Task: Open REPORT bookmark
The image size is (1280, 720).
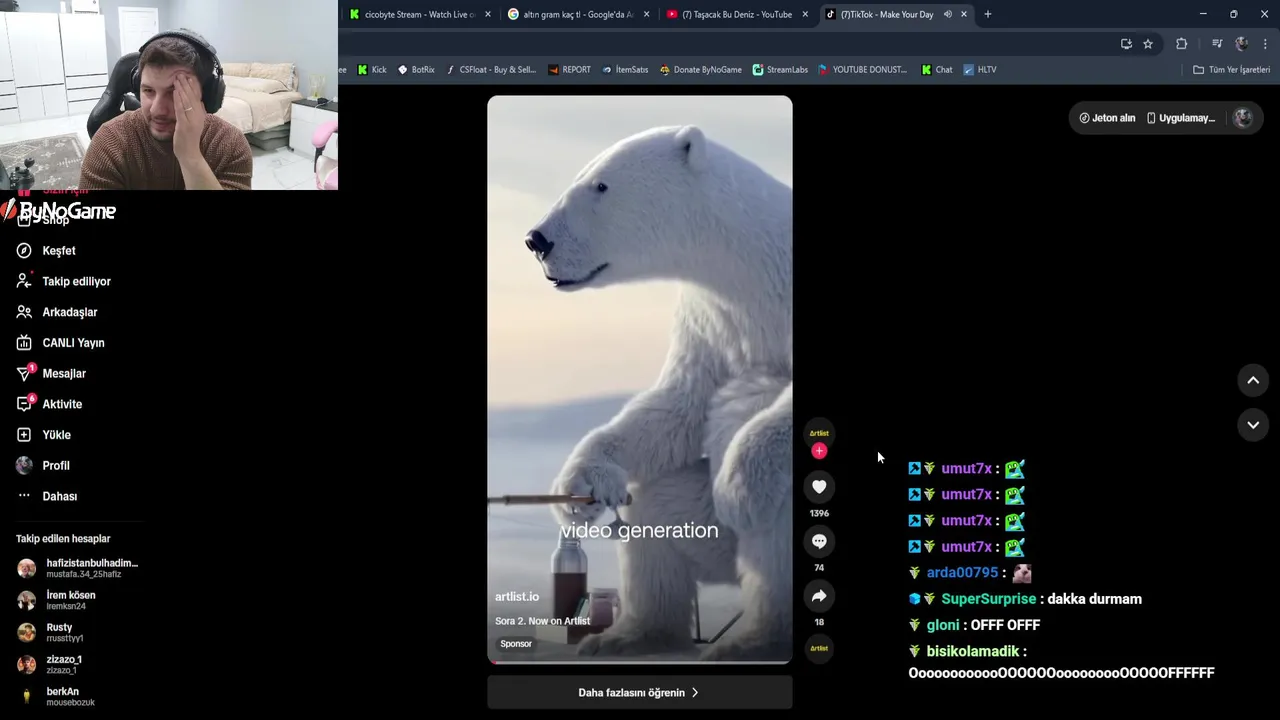Action: tap(569, 70)
